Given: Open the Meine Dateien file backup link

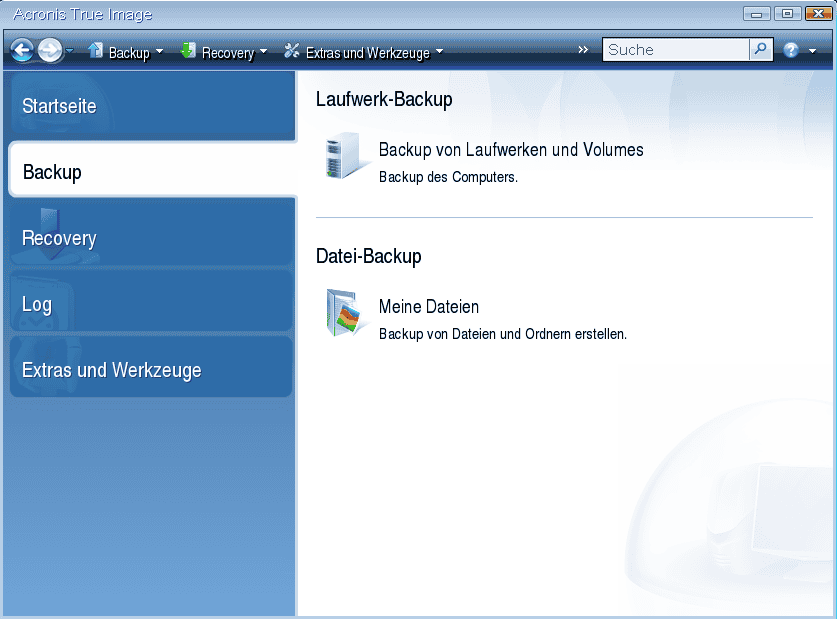Looking at the screenshot, I should coord(429,307).
